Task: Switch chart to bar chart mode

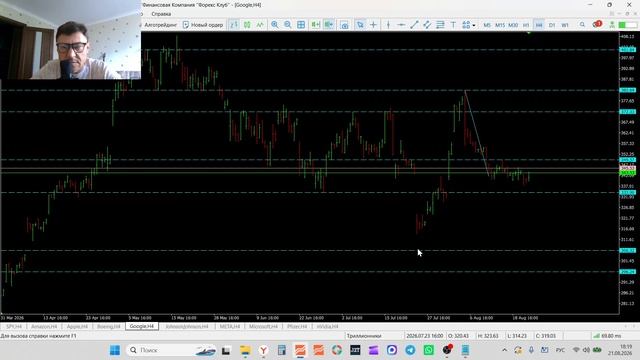Action: (234, 25)
